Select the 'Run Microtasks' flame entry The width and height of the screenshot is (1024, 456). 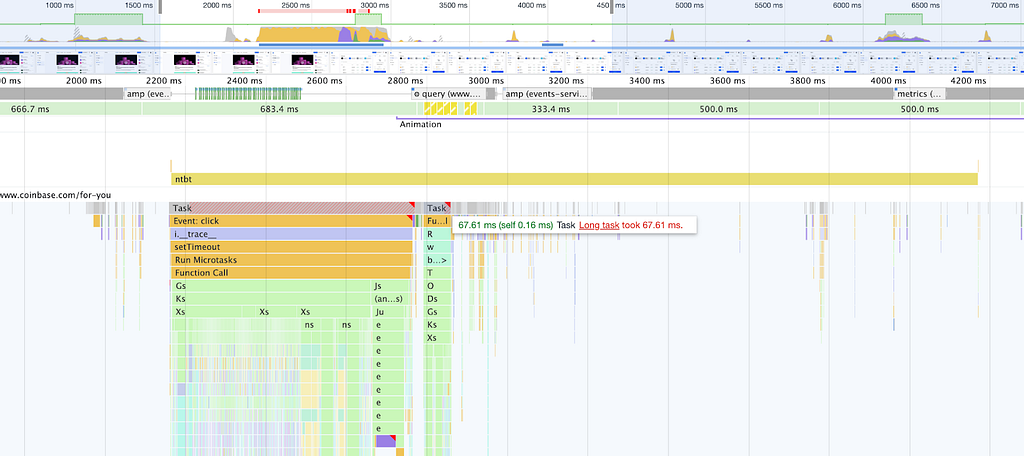pos(291,260)
